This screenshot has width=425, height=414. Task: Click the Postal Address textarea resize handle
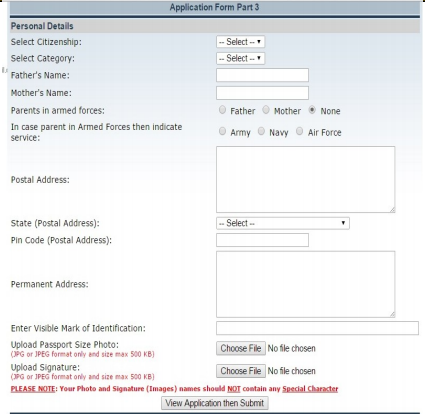(x=392, y=209)
